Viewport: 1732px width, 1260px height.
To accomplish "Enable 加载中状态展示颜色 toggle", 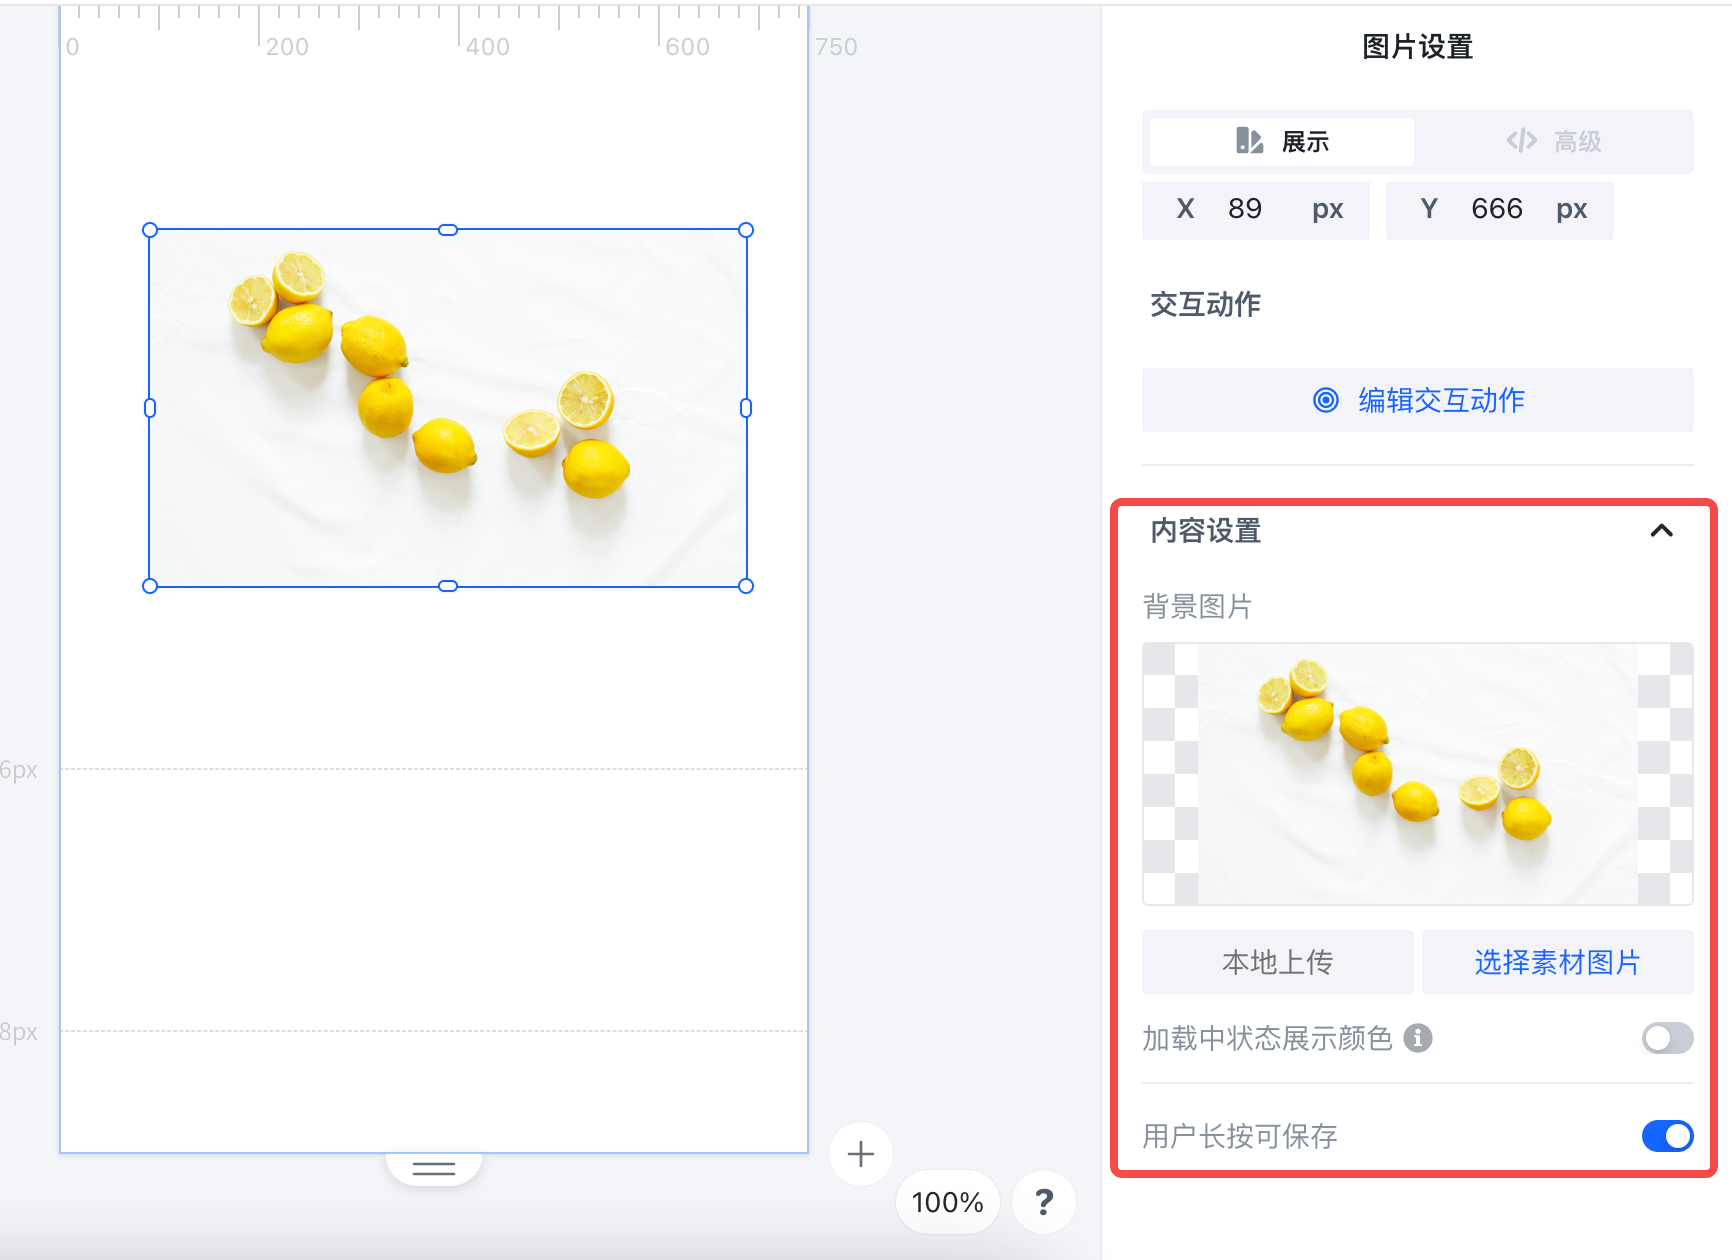I will pyautogui.click(x=1667, y=1039).
